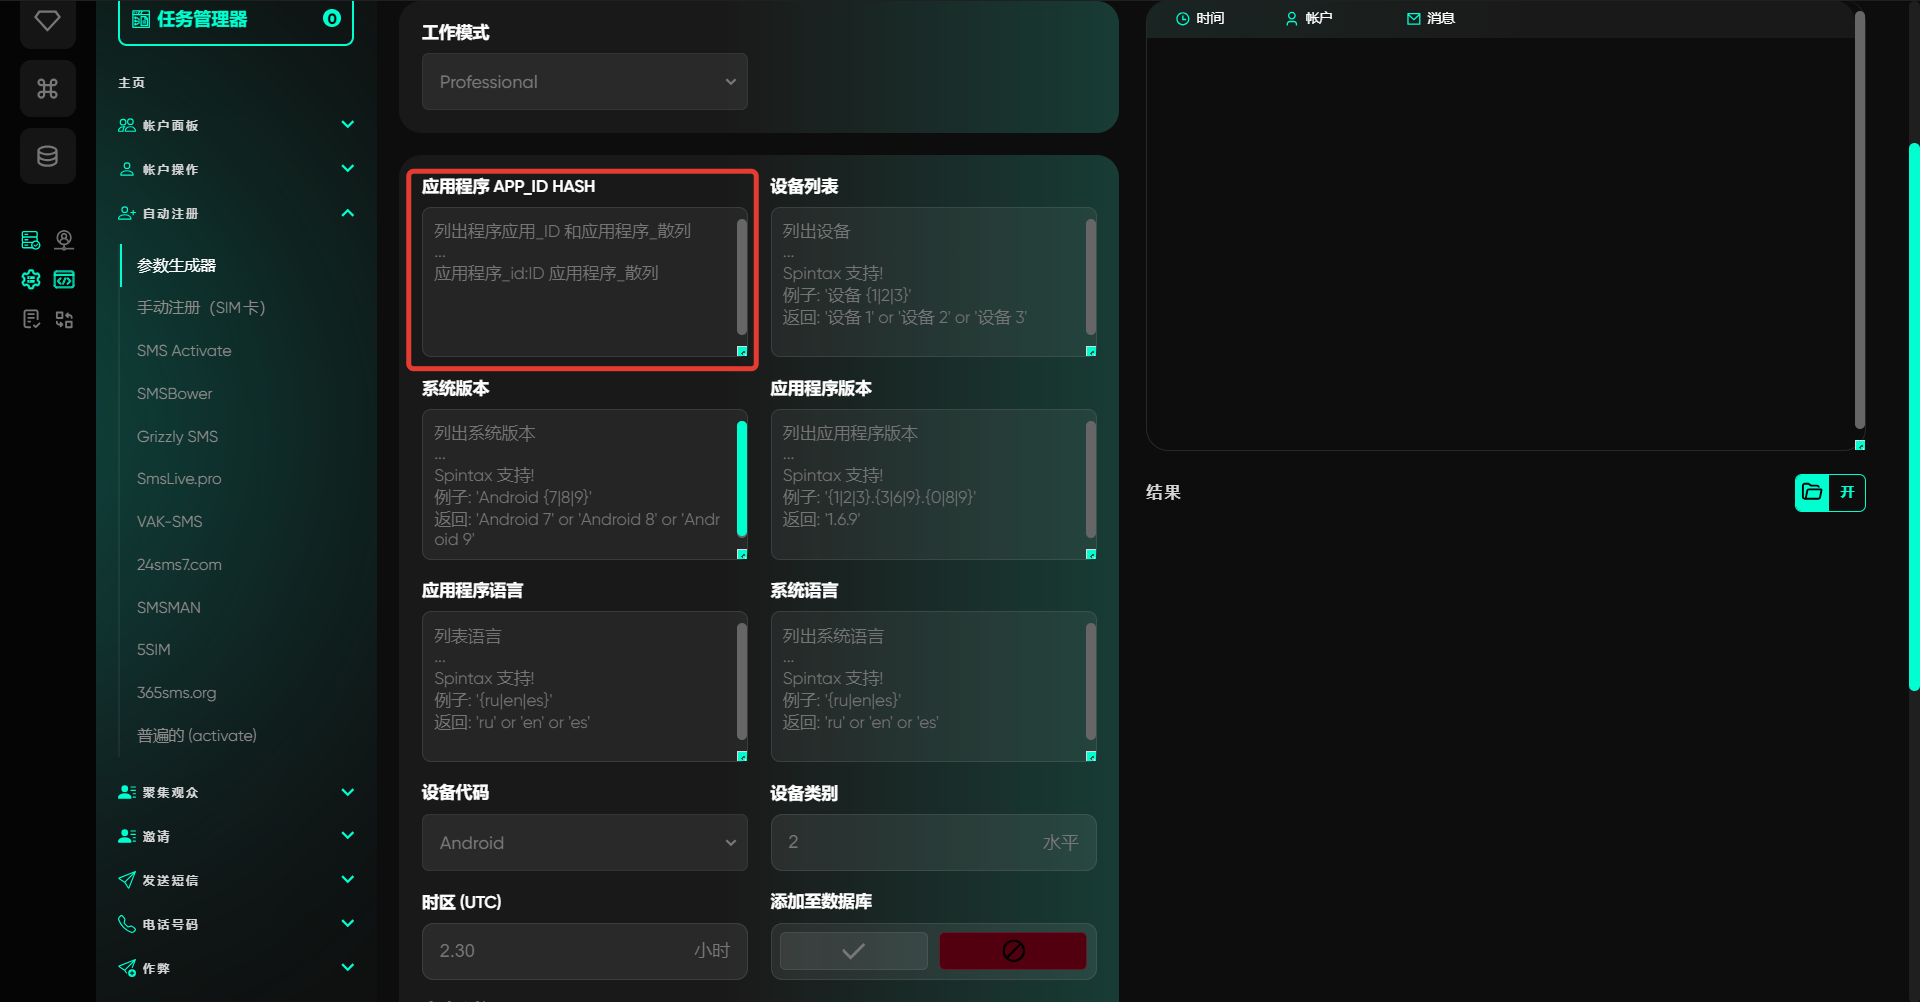Click the server-with-checkmark icon
Image resolution: width=1920 pixels, height=1002 pixels.
point(31,240)
